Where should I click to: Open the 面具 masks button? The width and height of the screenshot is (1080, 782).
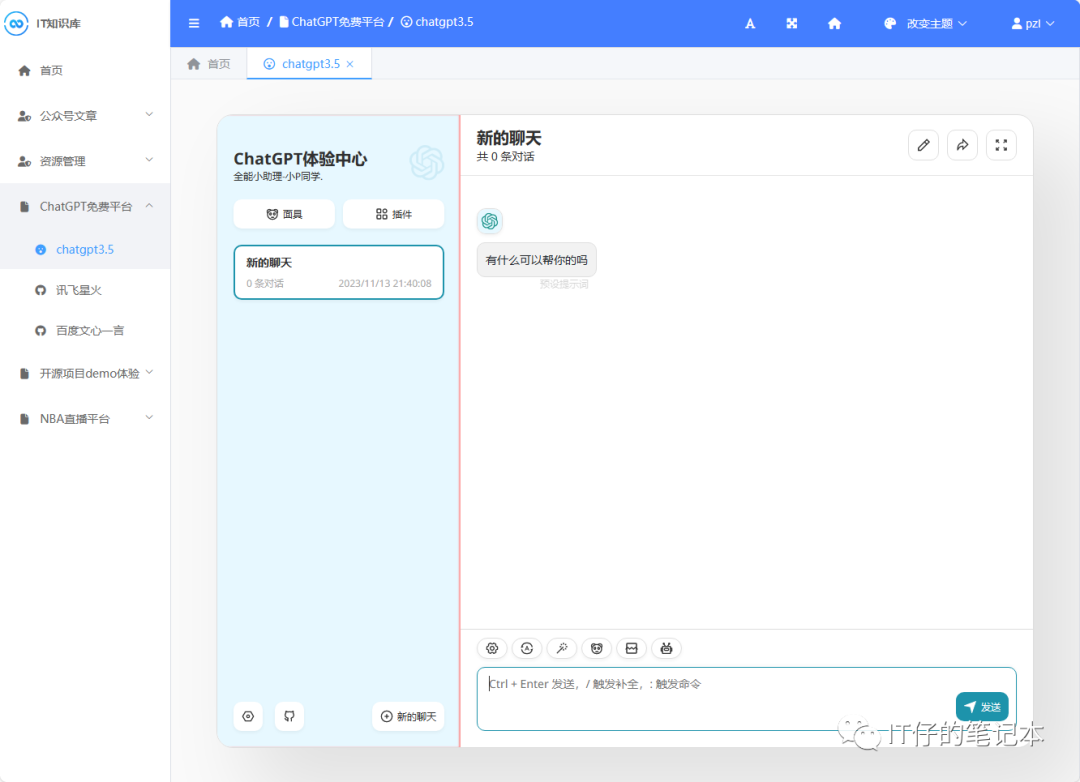284,214
